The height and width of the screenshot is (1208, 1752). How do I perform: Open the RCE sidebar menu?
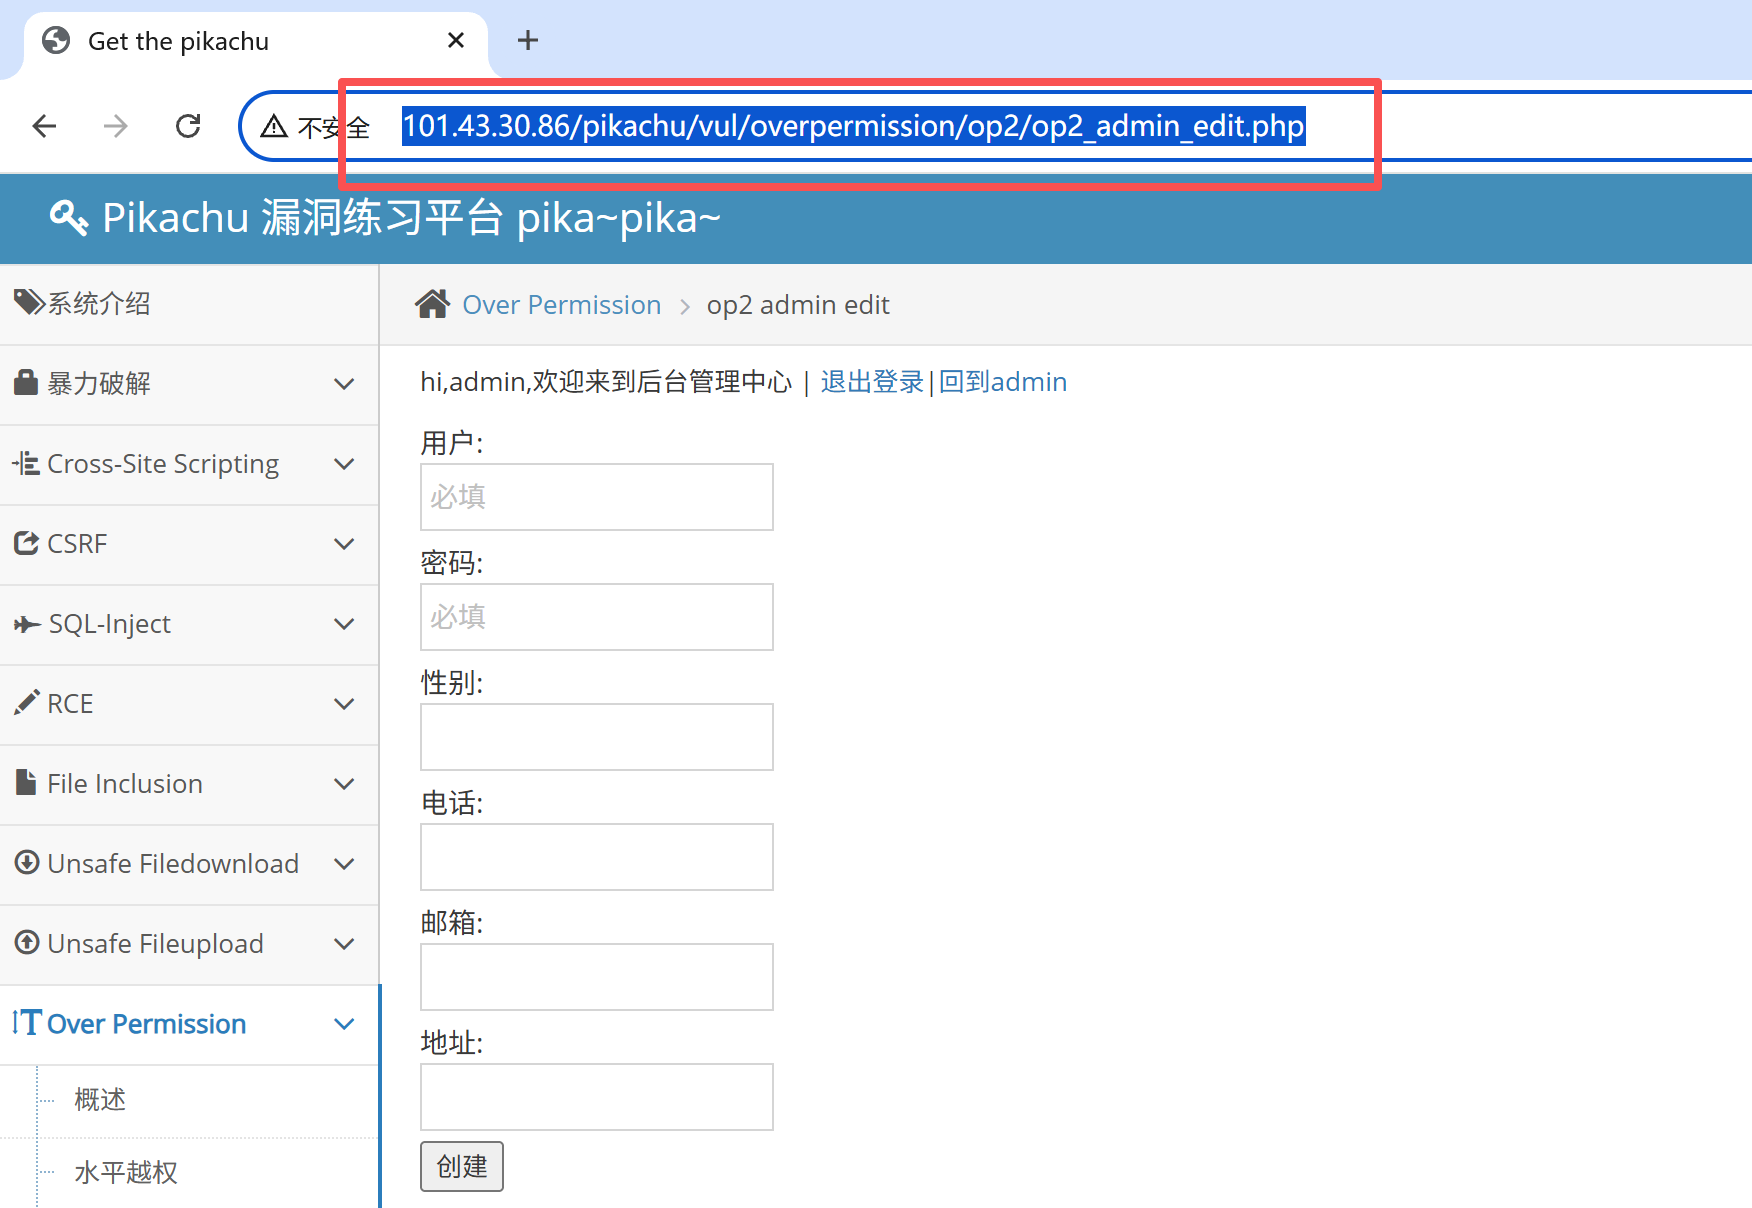pos(189,704)
